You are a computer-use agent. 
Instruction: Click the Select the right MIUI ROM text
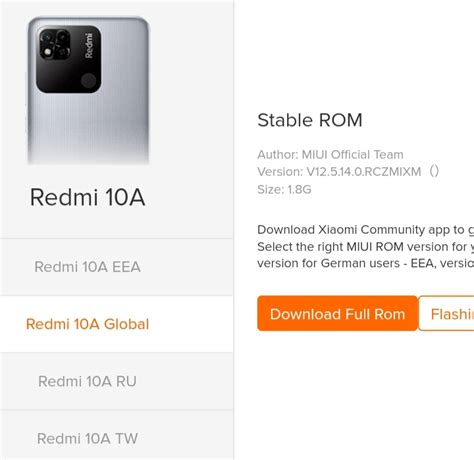pos(366,247)
